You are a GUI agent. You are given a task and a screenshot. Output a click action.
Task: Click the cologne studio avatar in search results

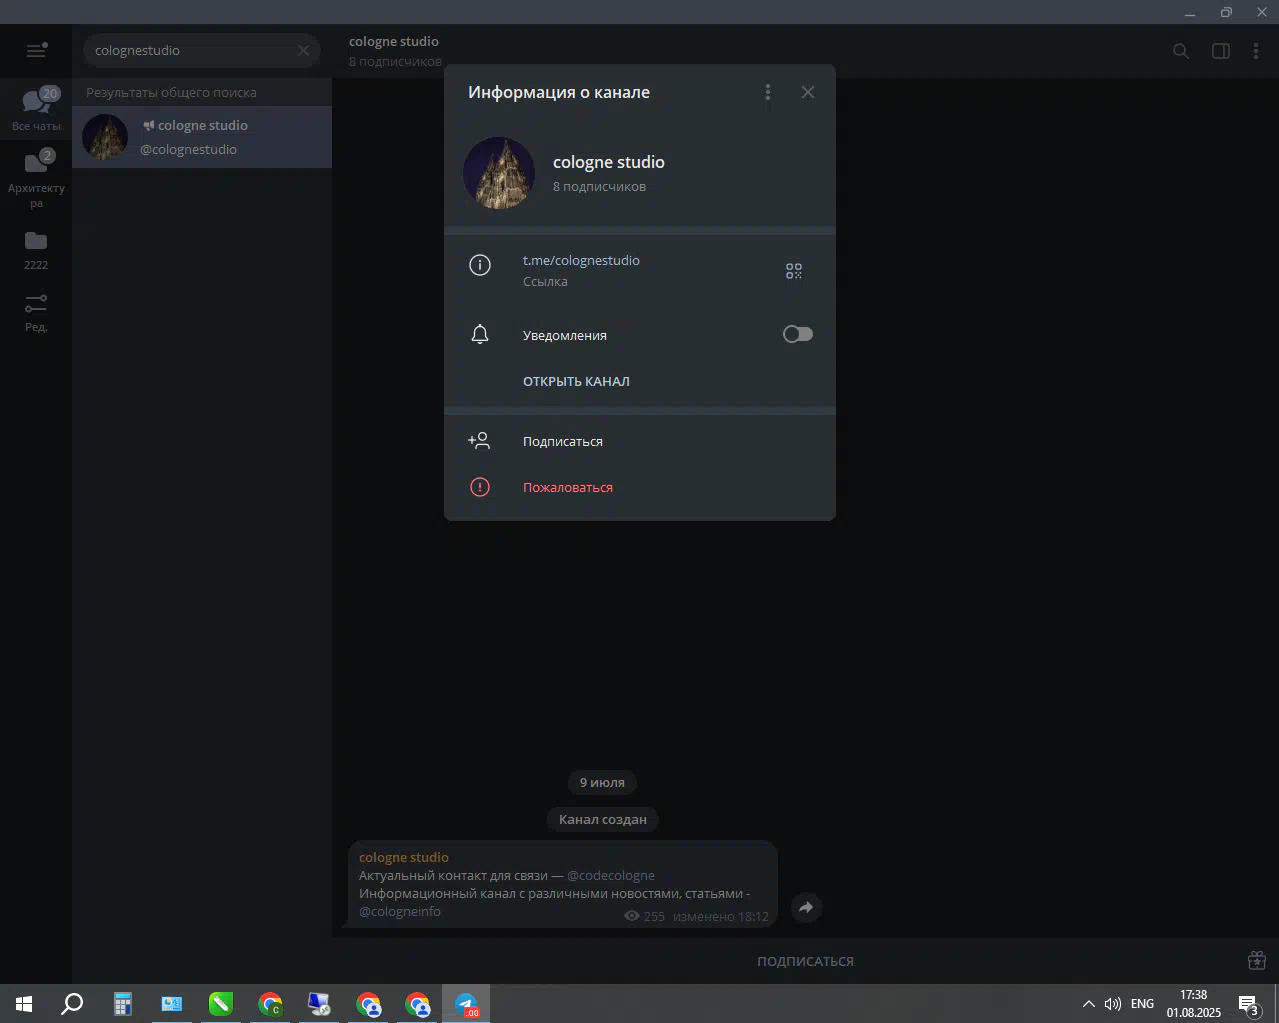(x=105, y=137)
